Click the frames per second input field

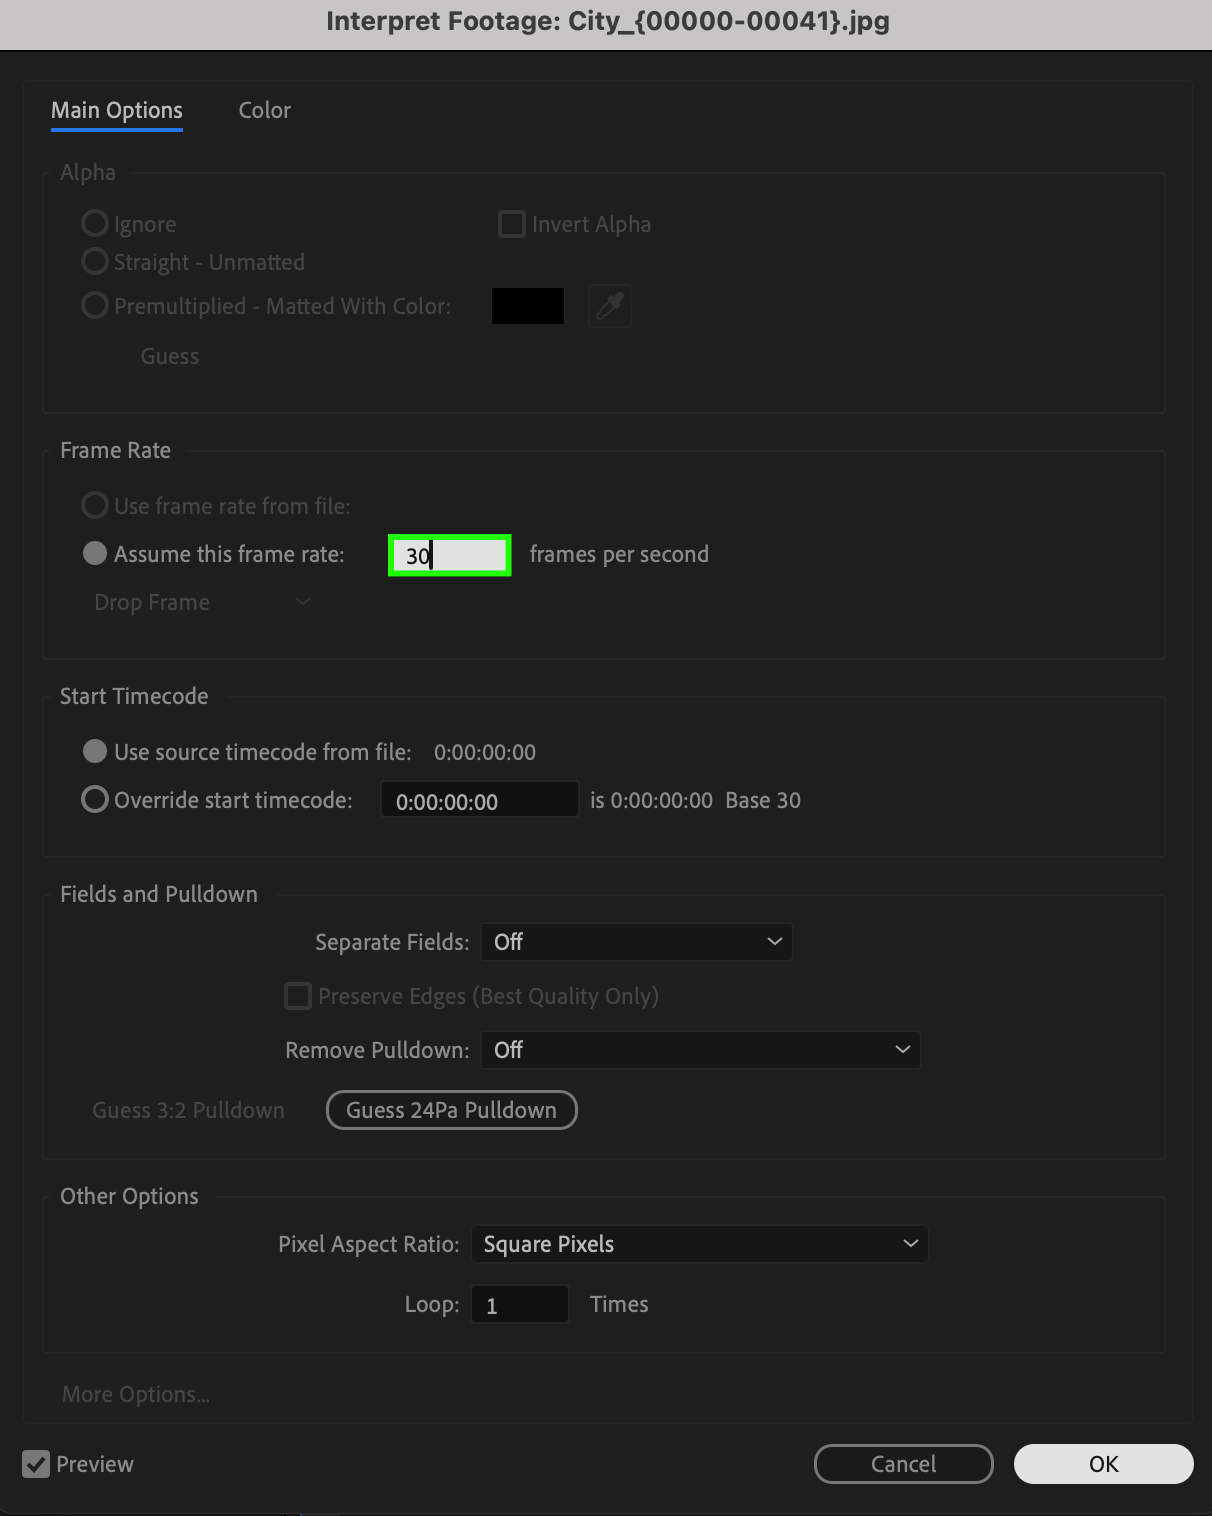click(450, 555)
